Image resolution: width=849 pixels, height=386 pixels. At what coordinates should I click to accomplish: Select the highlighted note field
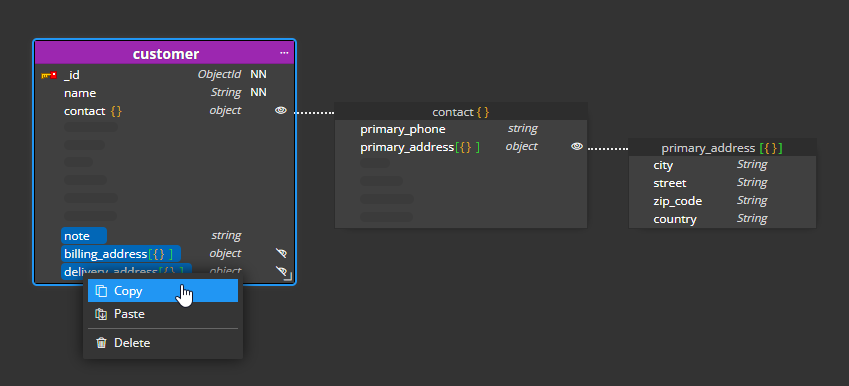click(84, 236)
